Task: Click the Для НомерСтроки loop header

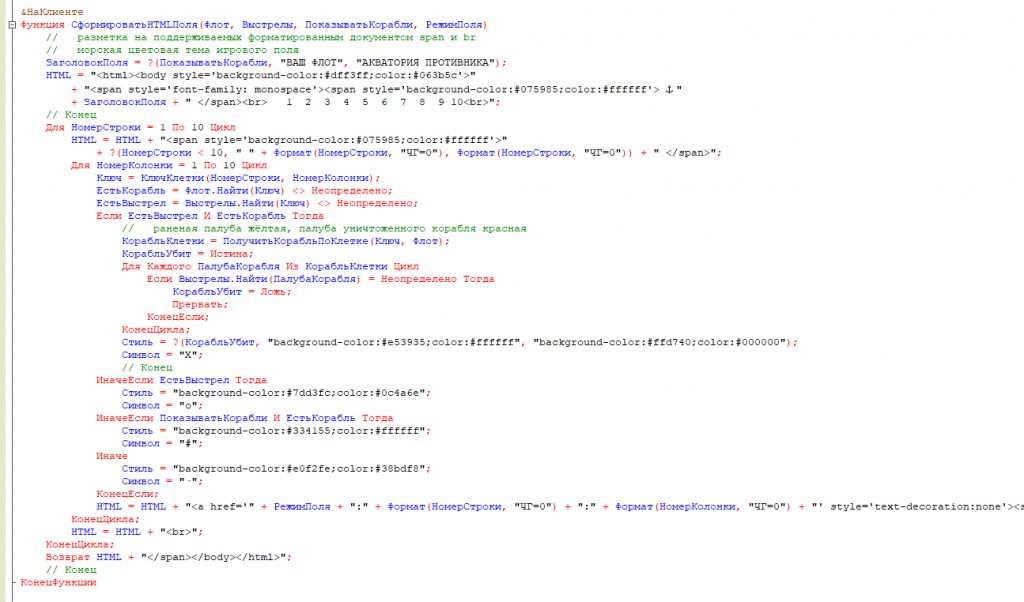Action: (x=140, y=127)
